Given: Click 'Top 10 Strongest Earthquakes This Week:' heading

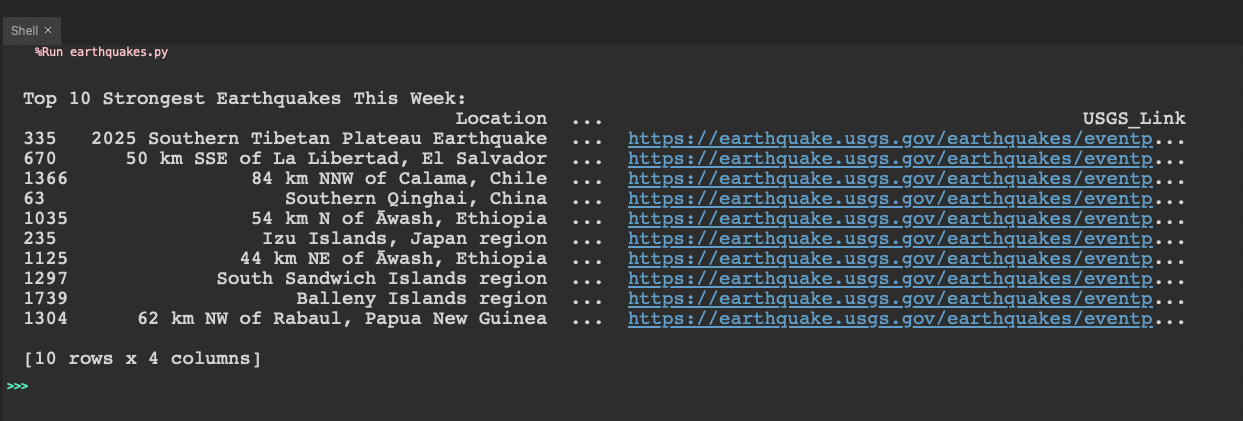Looking at the screenshot, I should point(245,98).
